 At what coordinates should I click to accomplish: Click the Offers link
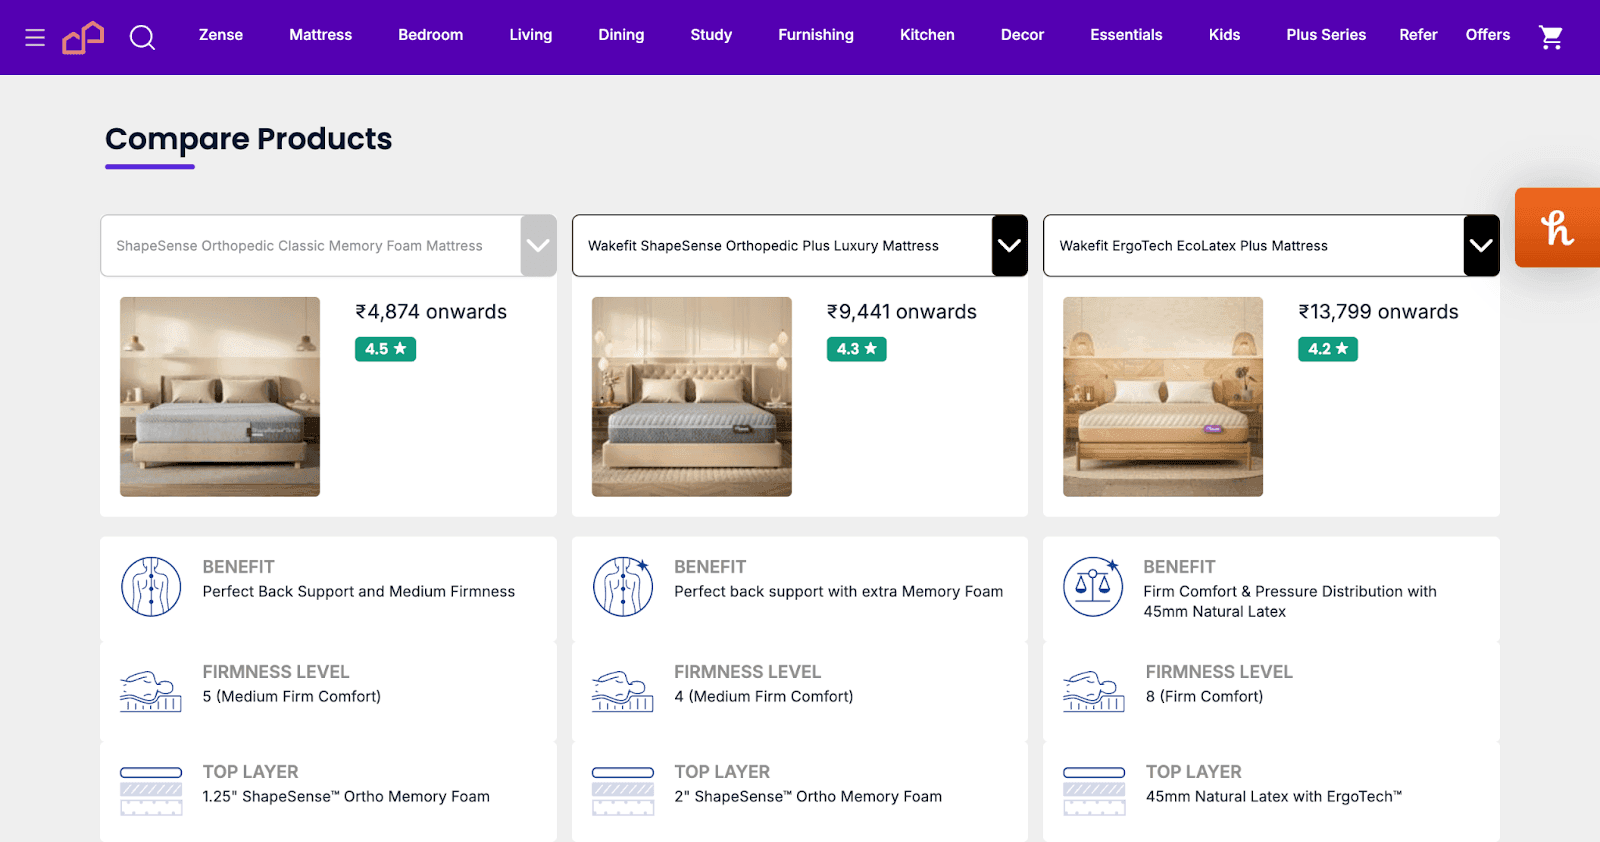tap(1487, 35)
